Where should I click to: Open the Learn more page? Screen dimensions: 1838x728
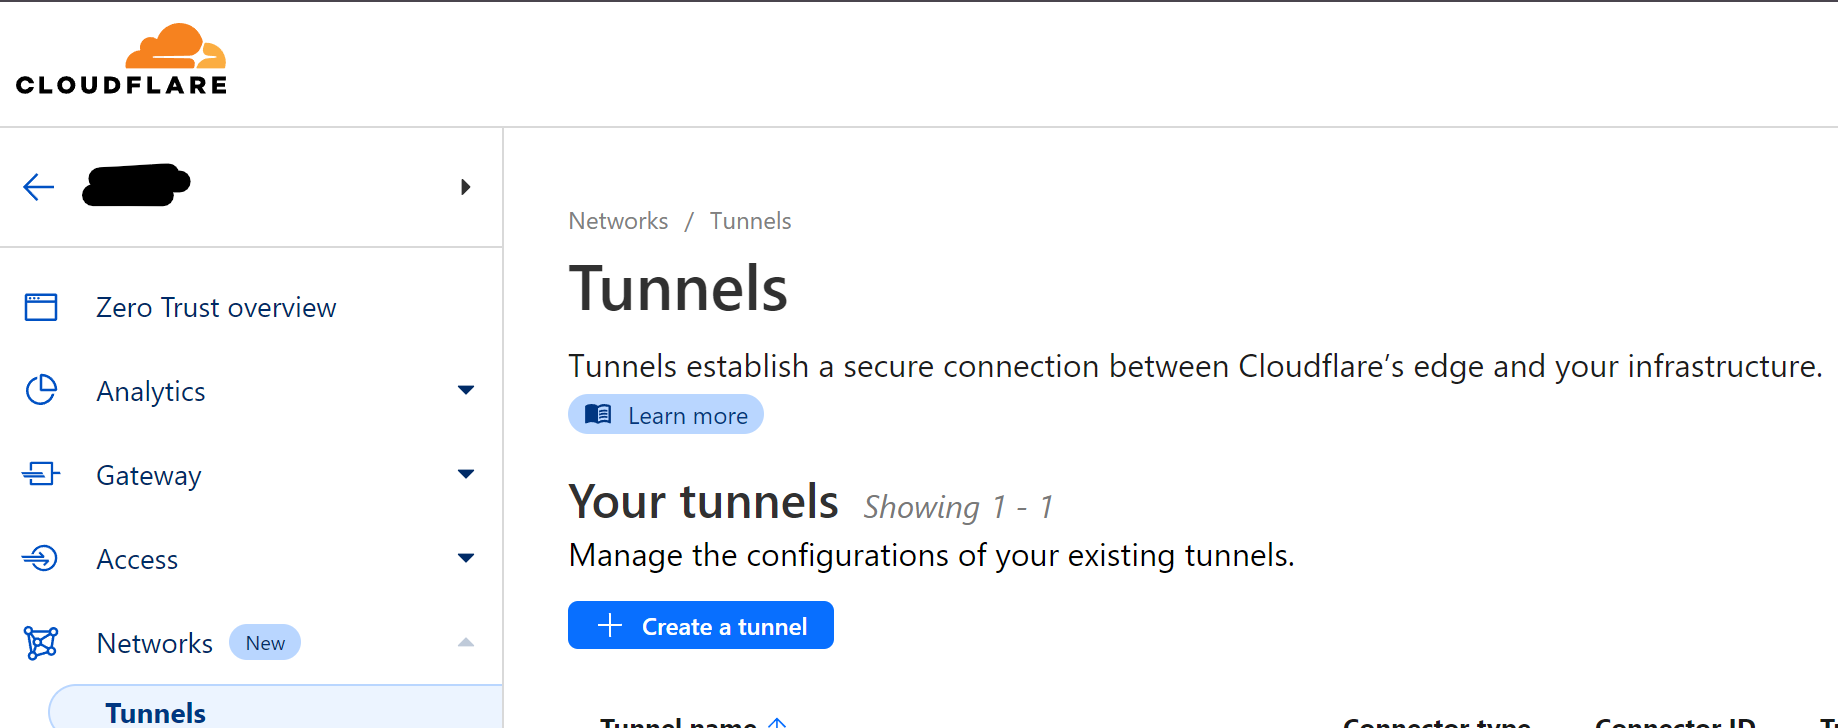(665, 414)
